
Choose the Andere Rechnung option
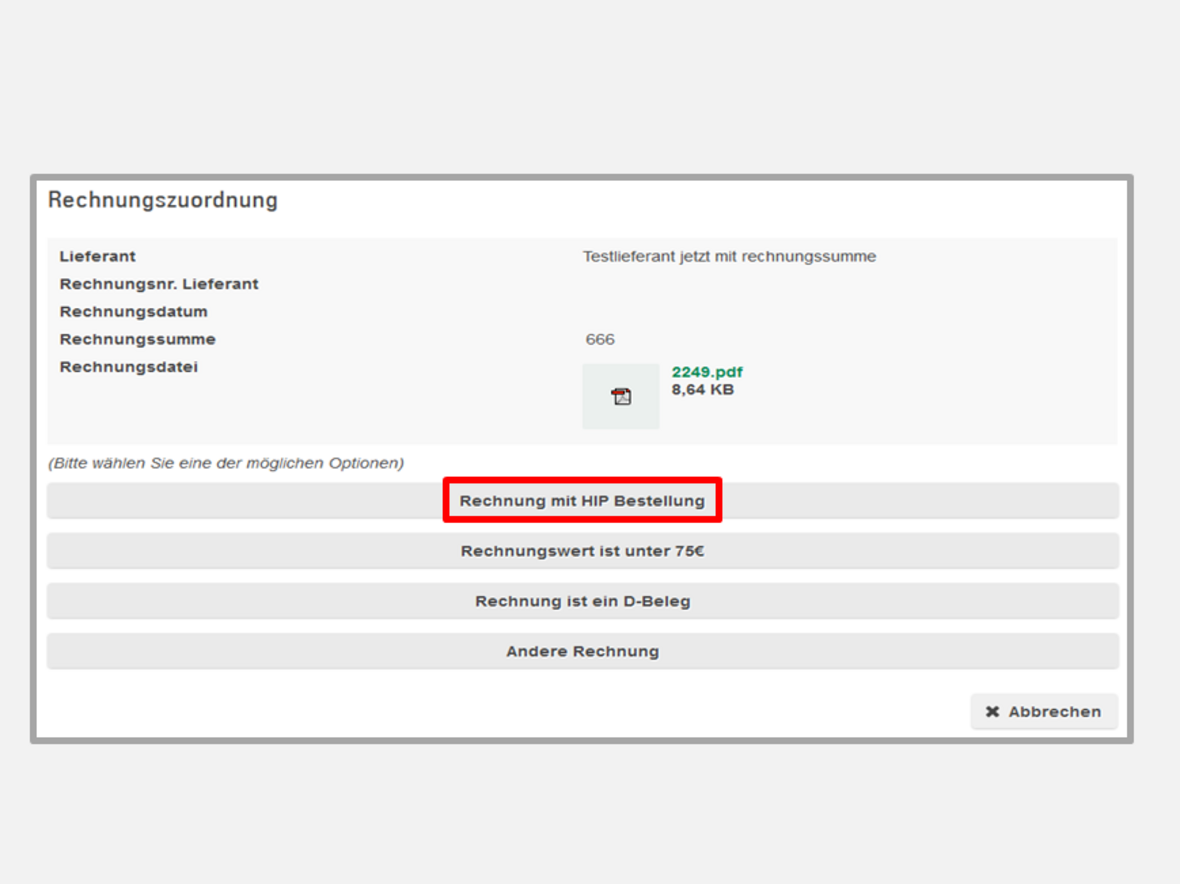582,651
